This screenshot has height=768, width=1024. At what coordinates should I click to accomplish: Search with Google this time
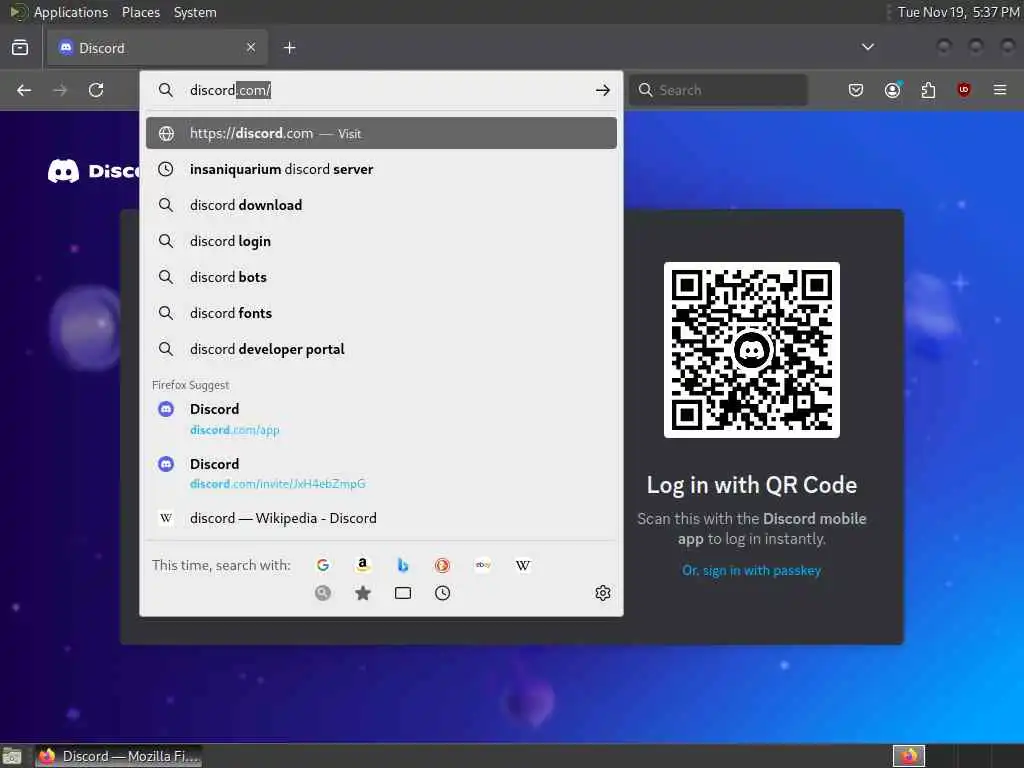click(323, 565)
